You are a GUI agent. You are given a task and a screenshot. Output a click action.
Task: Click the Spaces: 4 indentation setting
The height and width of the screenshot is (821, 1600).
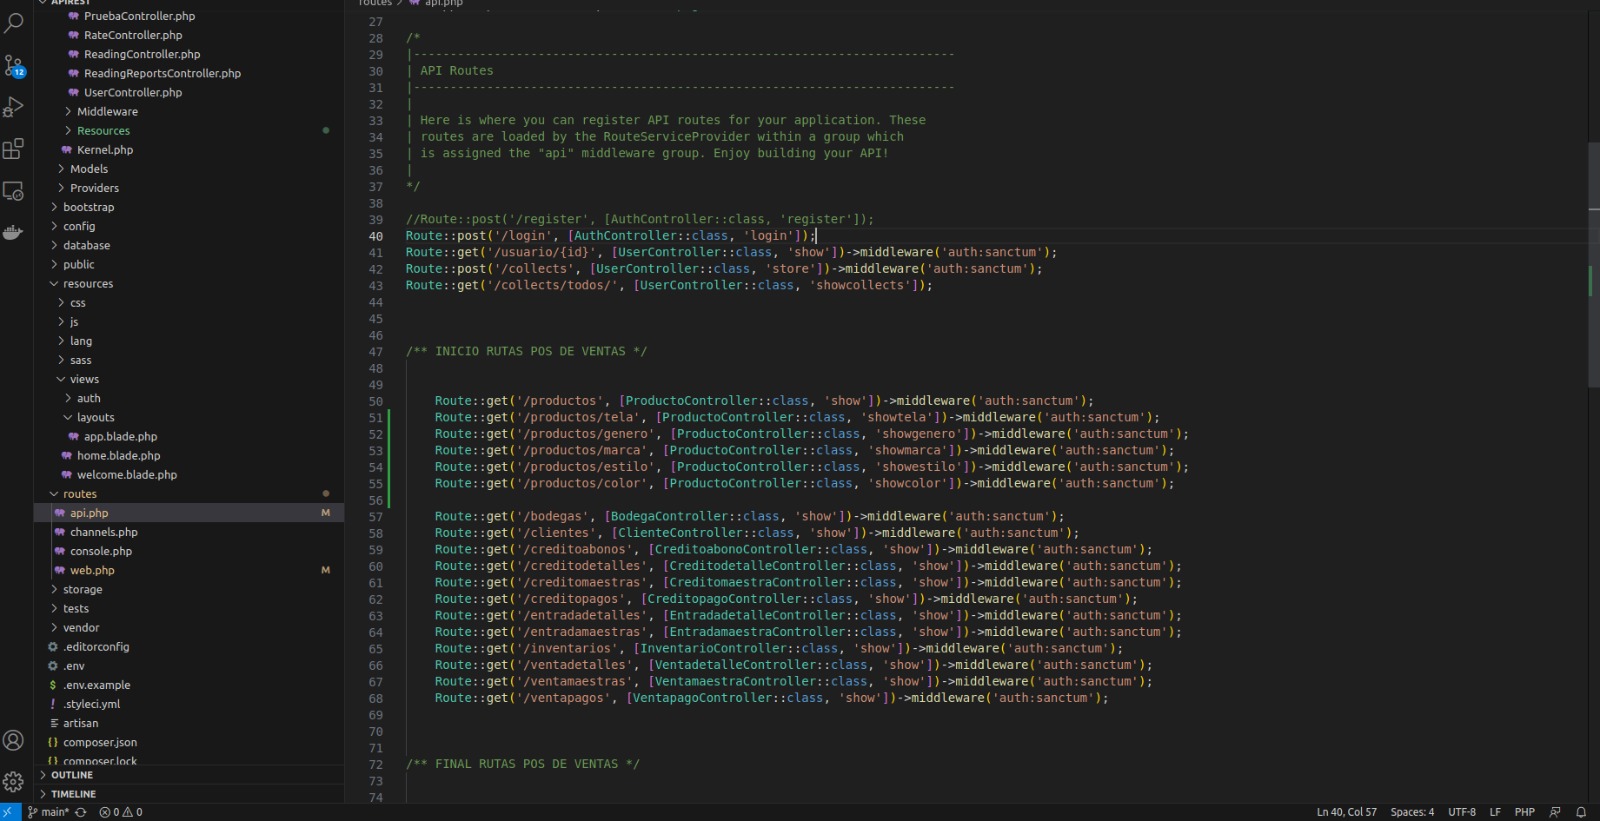coord(1411,812)
